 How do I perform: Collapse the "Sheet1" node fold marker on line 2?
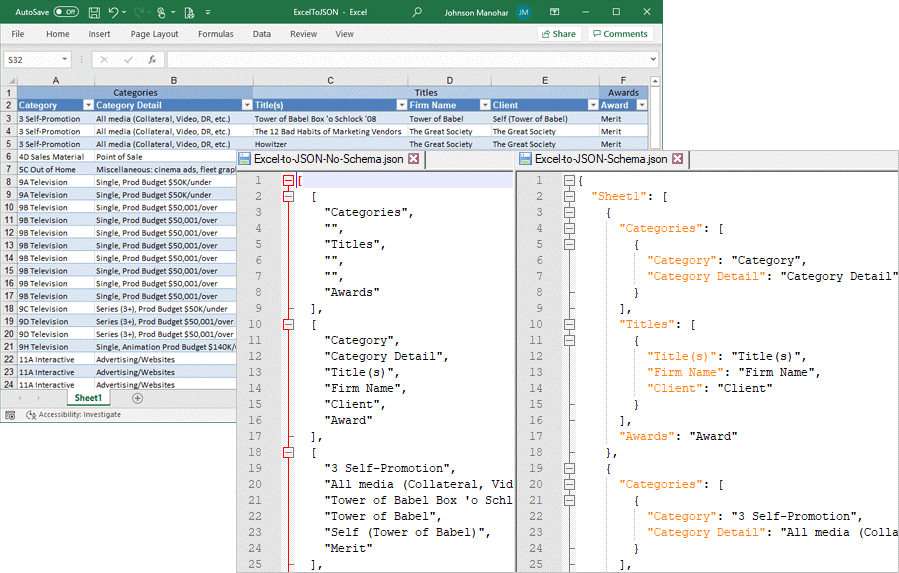pos(569,196)
